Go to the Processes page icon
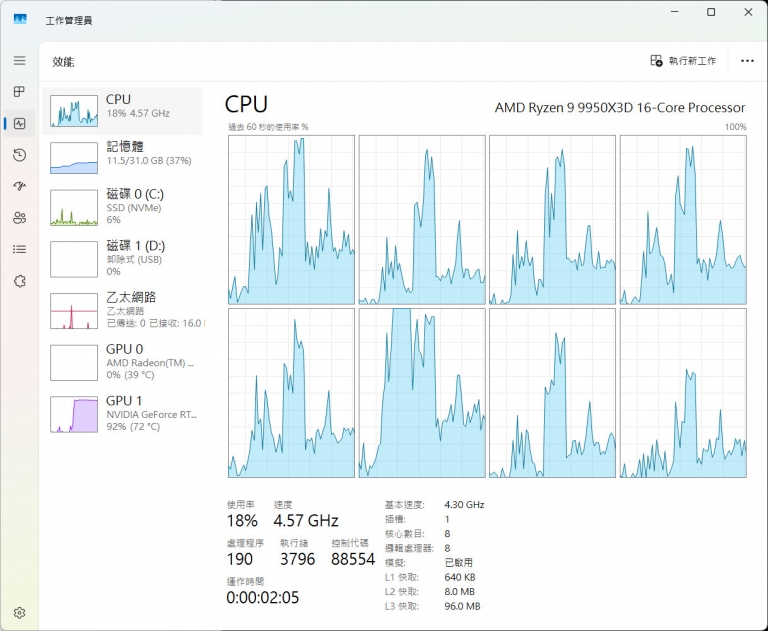Screen dimensions: 768x631 pyautogui.click(x=19, y=92)
